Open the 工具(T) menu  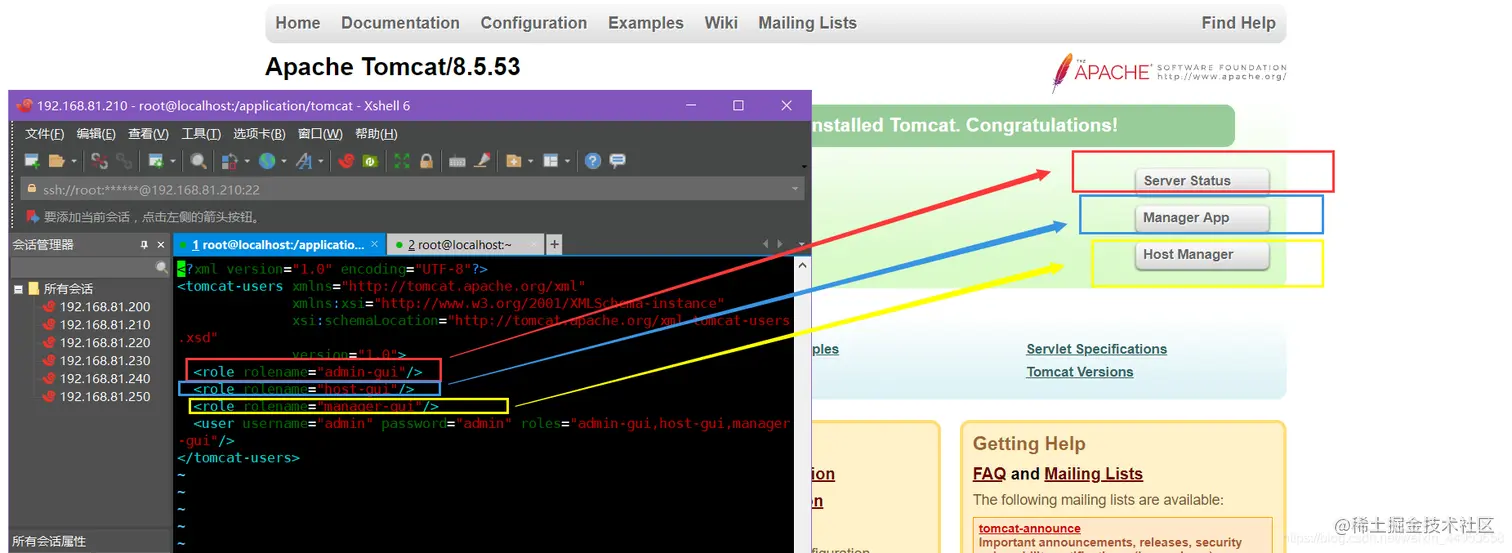point(201,134)
